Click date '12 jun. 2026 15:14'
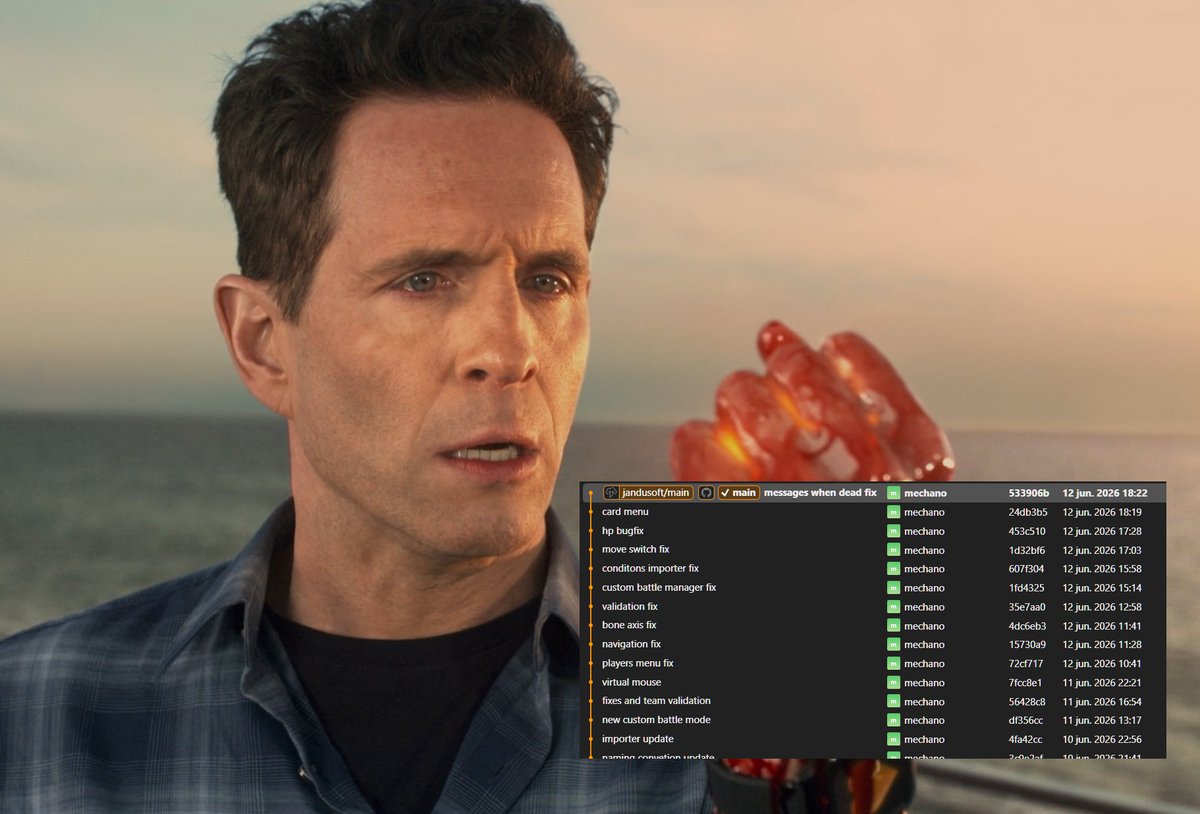The width and height of the screenshot is (1200, 814). click(x=1102, y=588)
